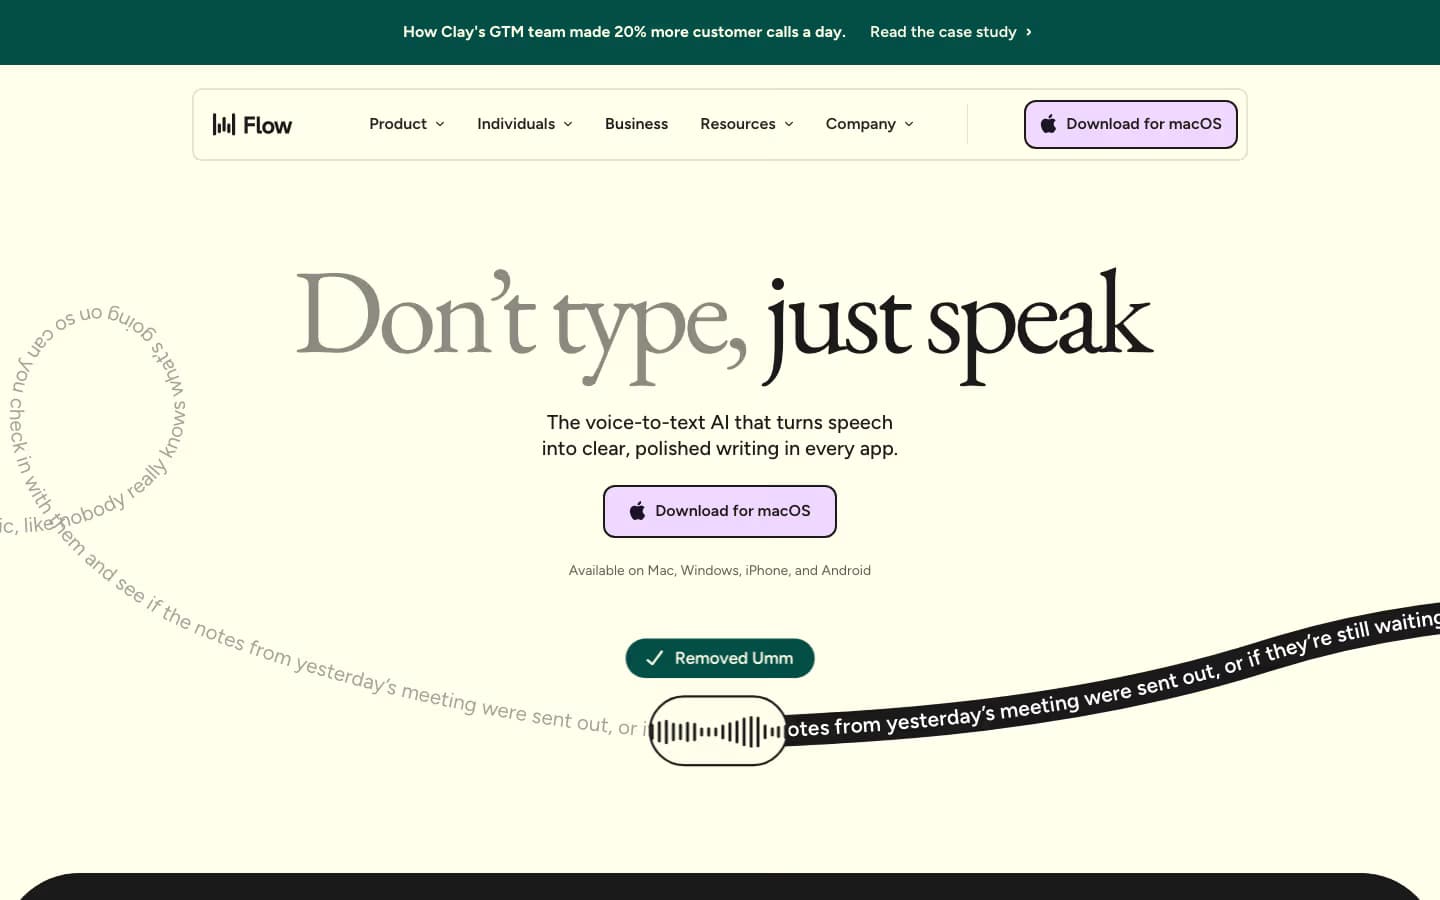The image size is (1440, 900).
Task: Click hero Download for macOS button
Action: click(720, 511)
